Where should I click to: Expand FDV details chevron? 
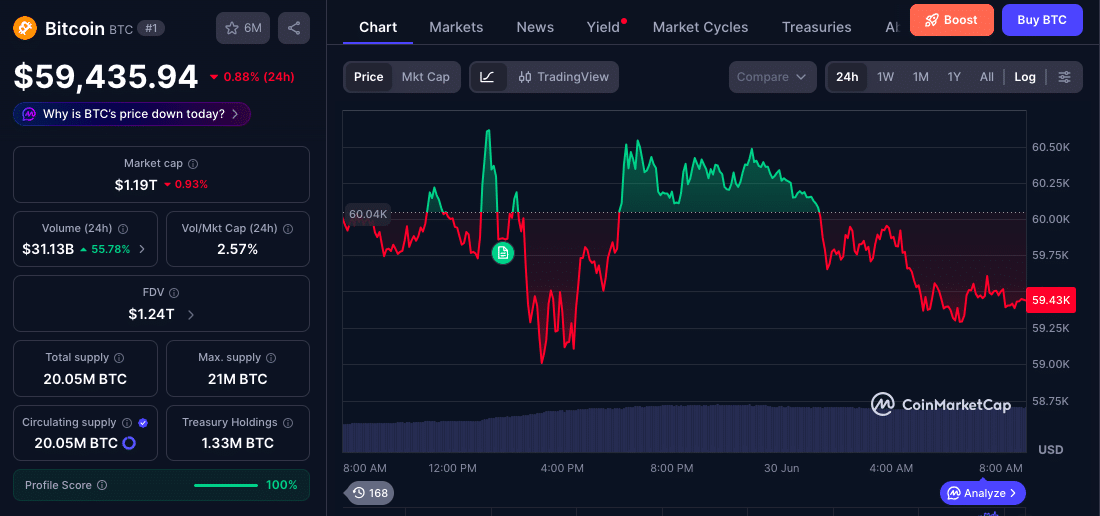click(x=191, y=315)
